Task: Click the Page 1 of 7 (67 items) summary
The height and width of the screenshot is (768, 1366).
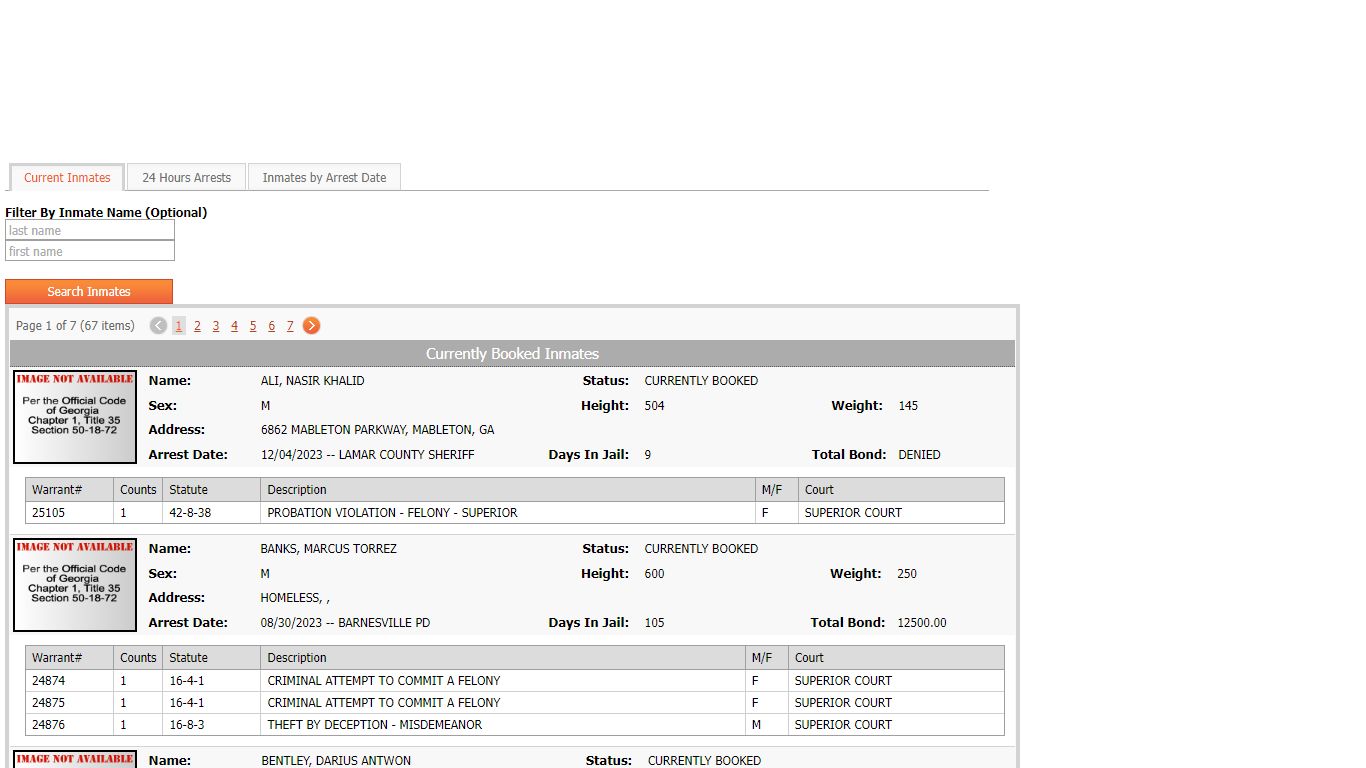Action: click(x=75, y=326)
